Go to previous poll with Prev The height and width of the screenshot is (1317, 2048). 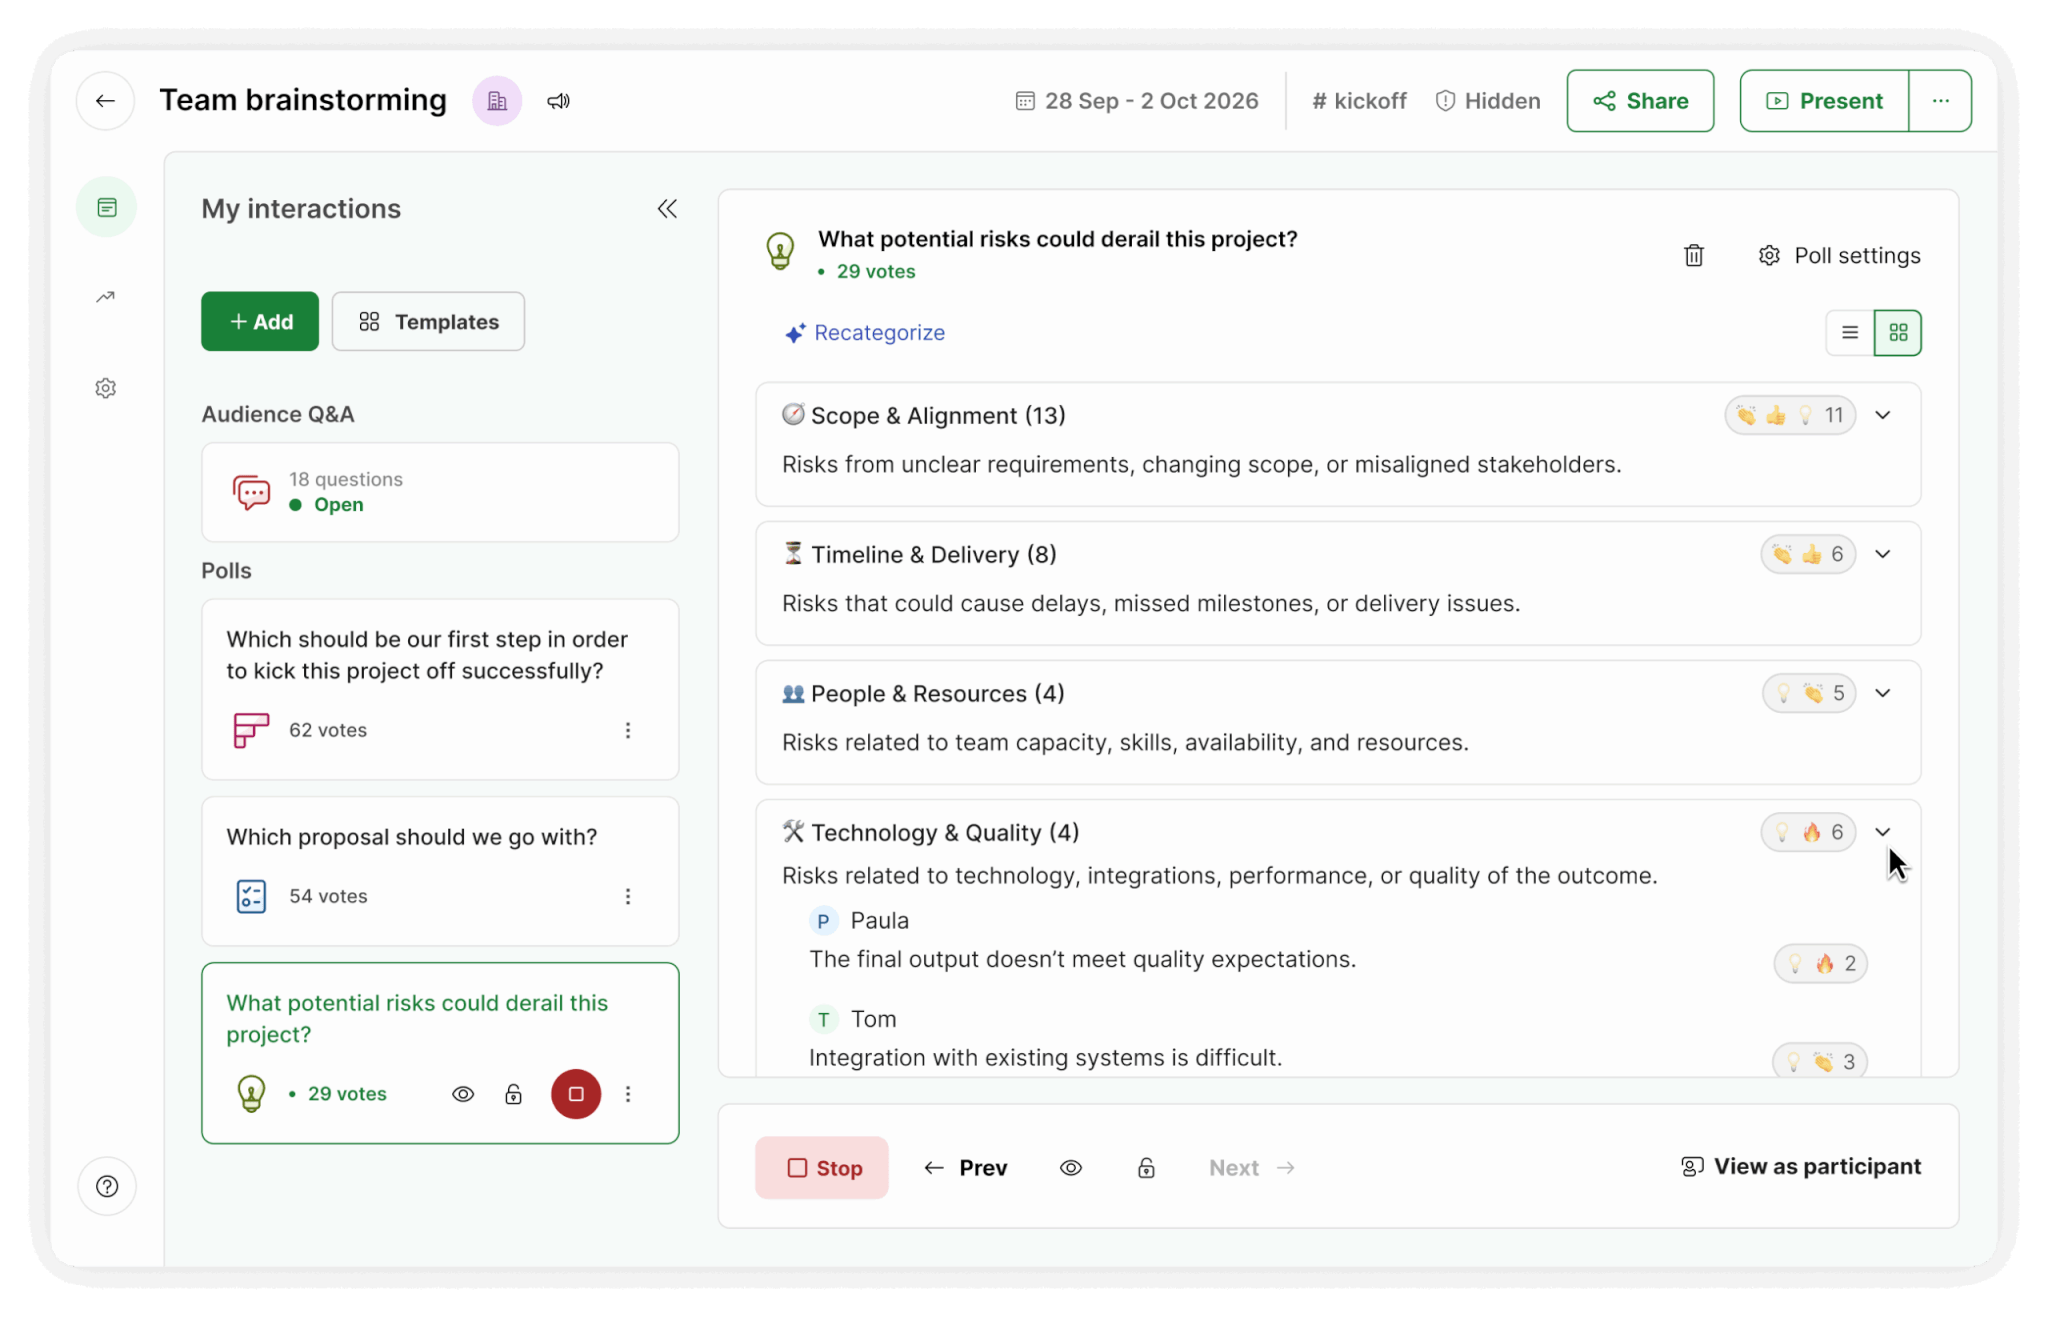965,1168
